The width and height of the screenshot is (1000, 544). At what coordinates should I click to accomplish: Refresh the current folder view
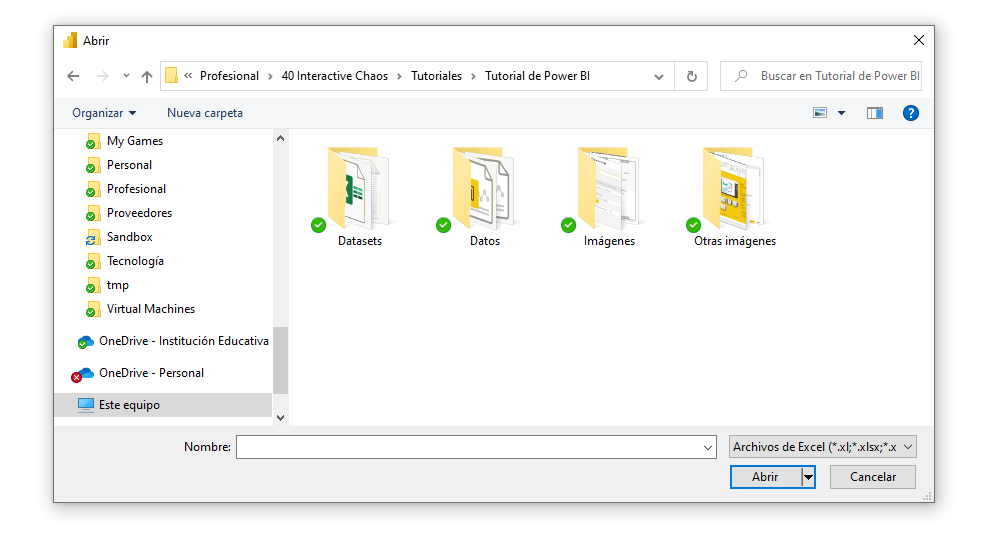point(691,76)
